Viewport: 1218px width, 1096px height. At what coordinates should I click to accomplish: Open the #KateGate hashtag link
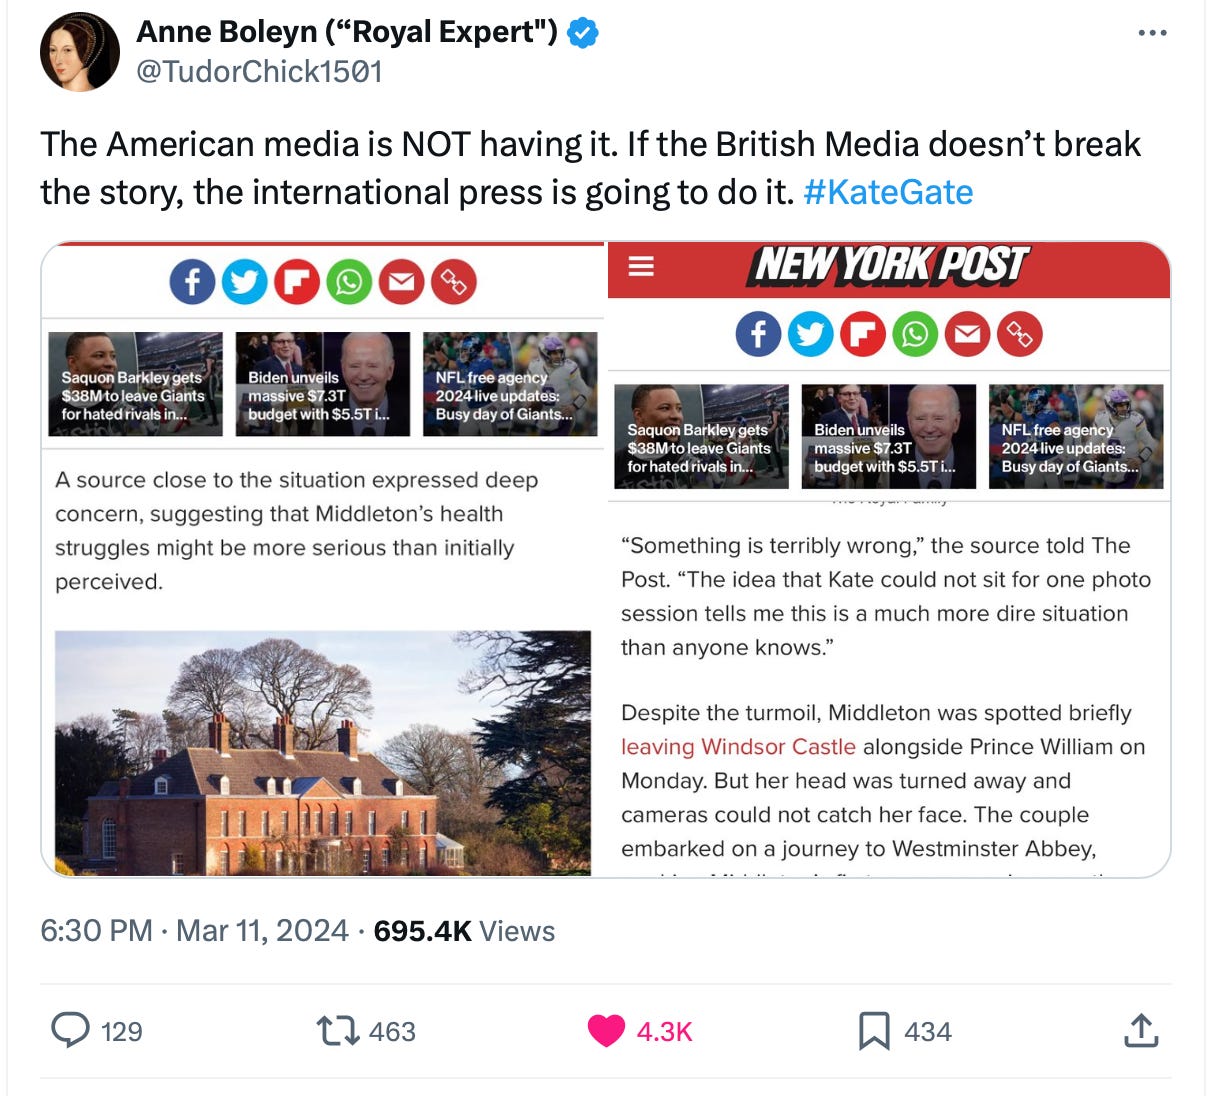888,192
